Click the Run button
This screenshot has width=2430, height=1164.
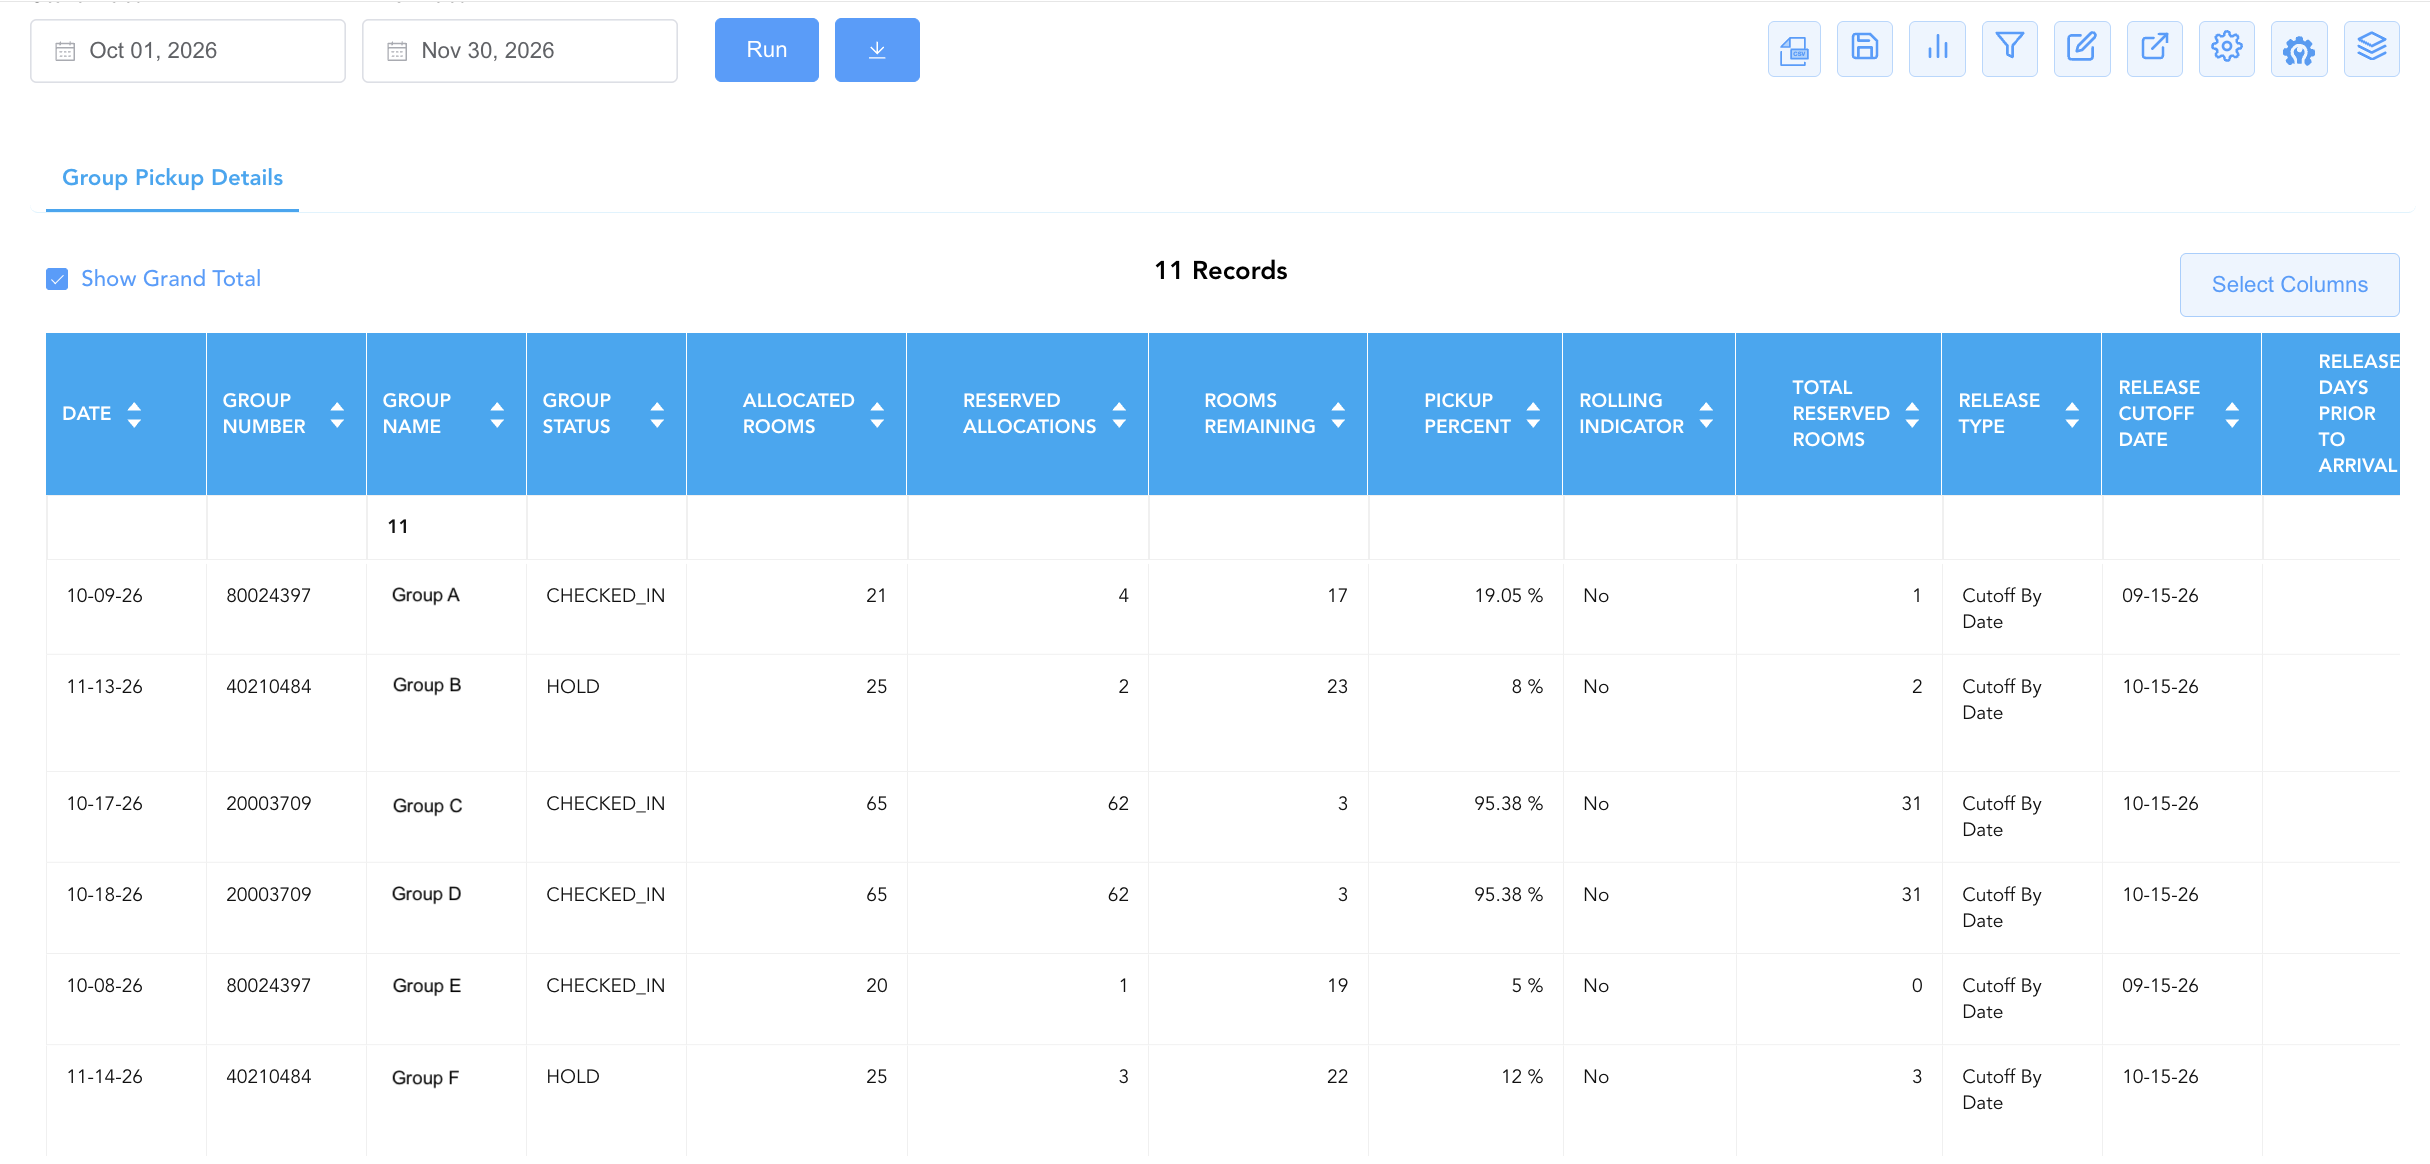point(767,50)
